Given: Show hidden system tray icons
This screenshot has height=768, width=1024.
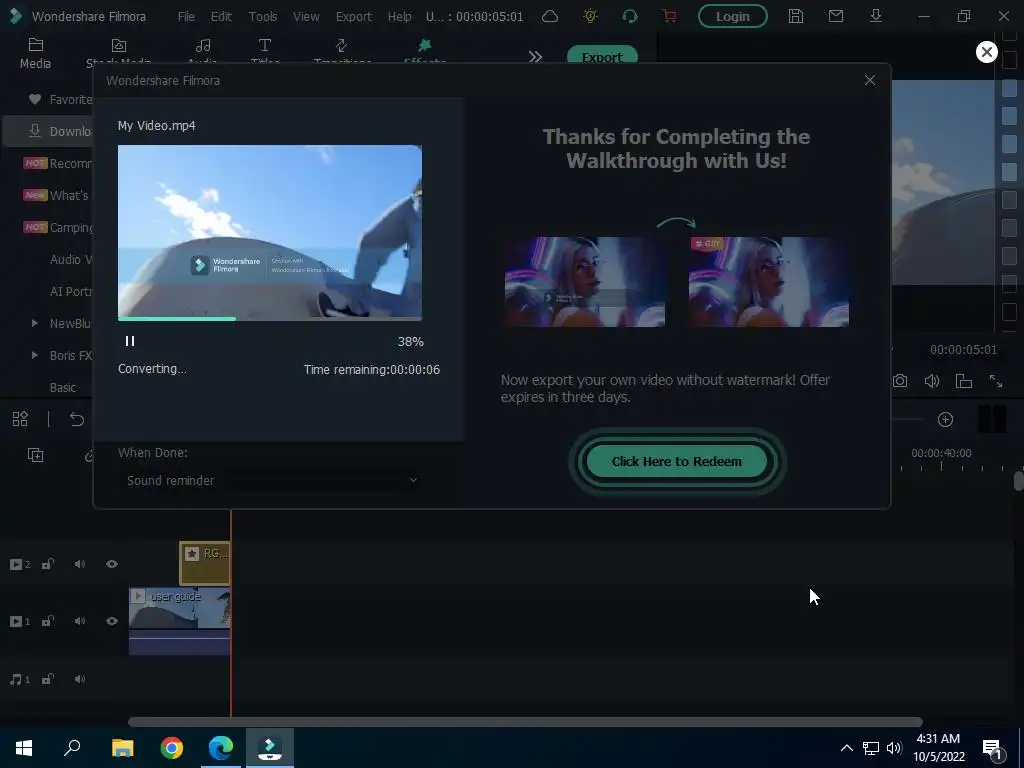Looking at the screenshot, I should (846, 748).
